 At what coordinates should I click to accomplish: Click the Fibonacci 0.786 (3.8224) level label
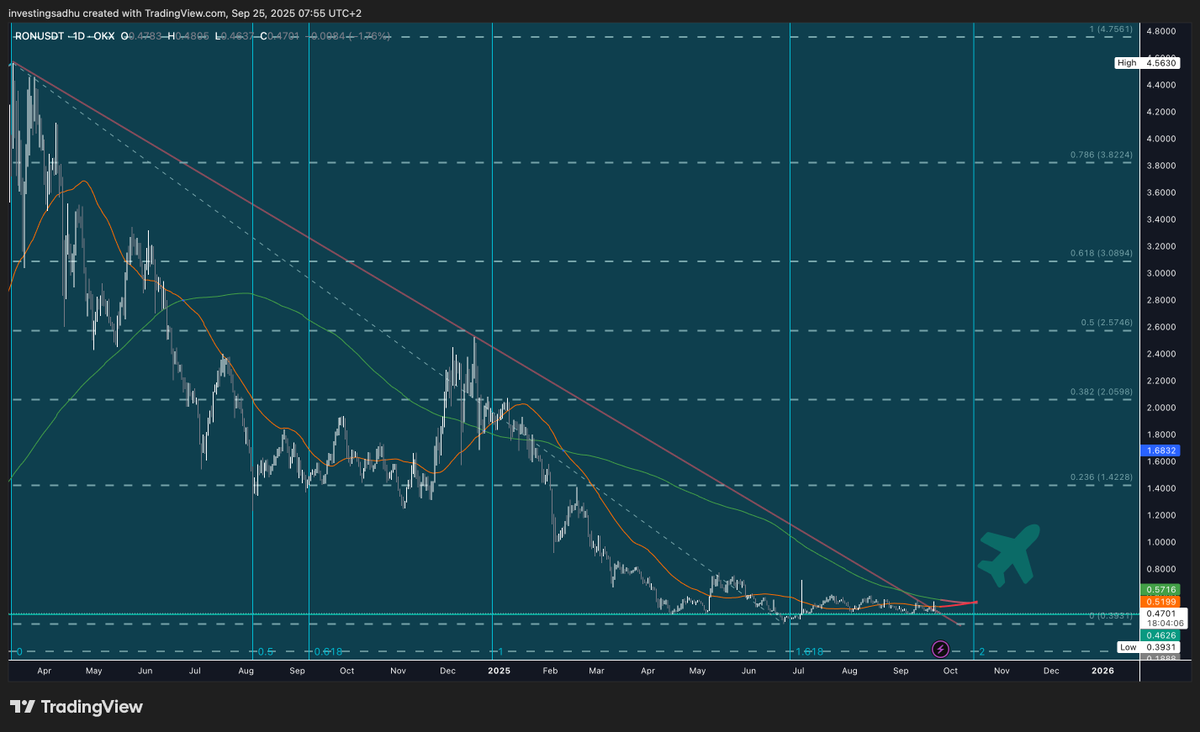point(1100,155)
